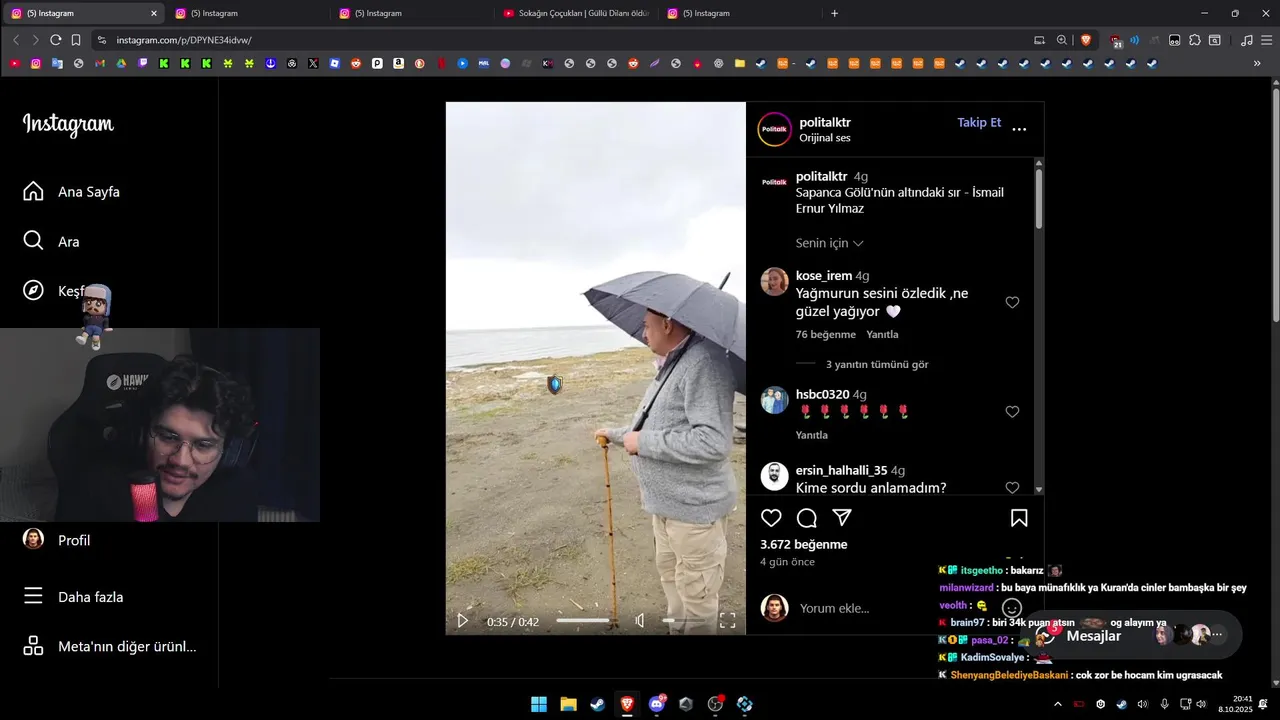Click the zoom magnifier in address bar
This screenshot has height=720, width=1280.
1062,40
